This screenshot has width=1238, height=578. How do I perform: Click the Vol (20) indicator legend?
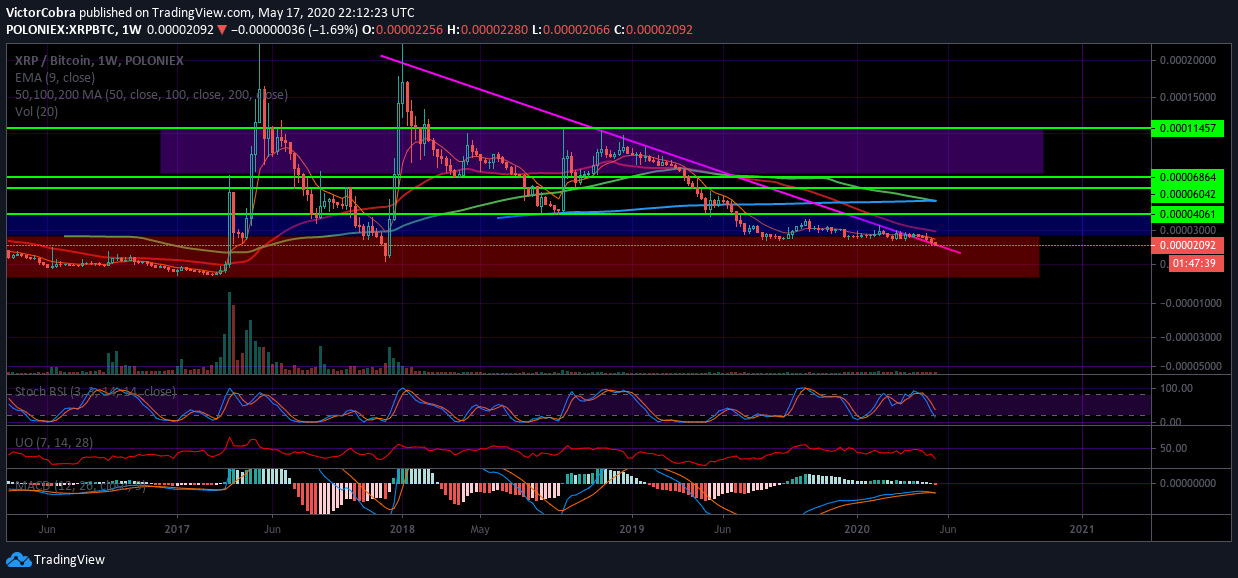pyautogui.click(x=37, y=111)
